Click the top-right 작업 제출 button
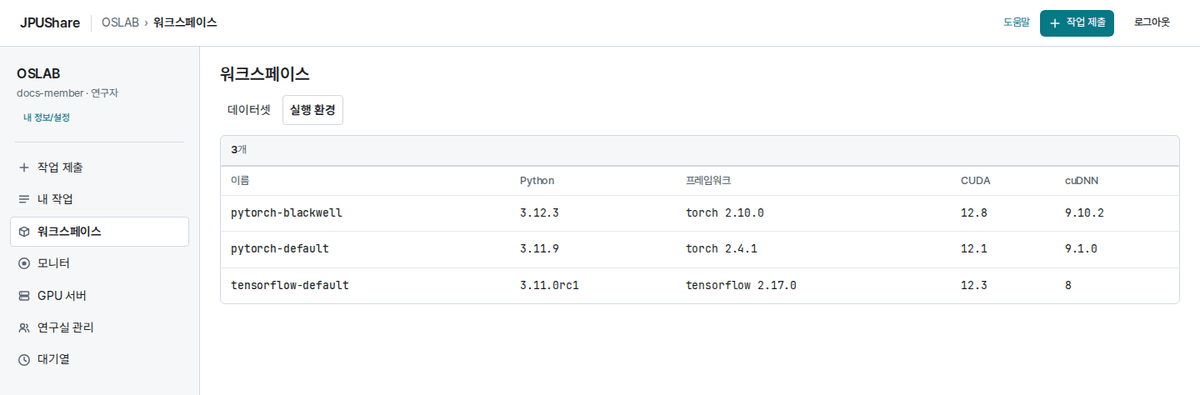The image size is (1200, 395). coord(1077,22)
